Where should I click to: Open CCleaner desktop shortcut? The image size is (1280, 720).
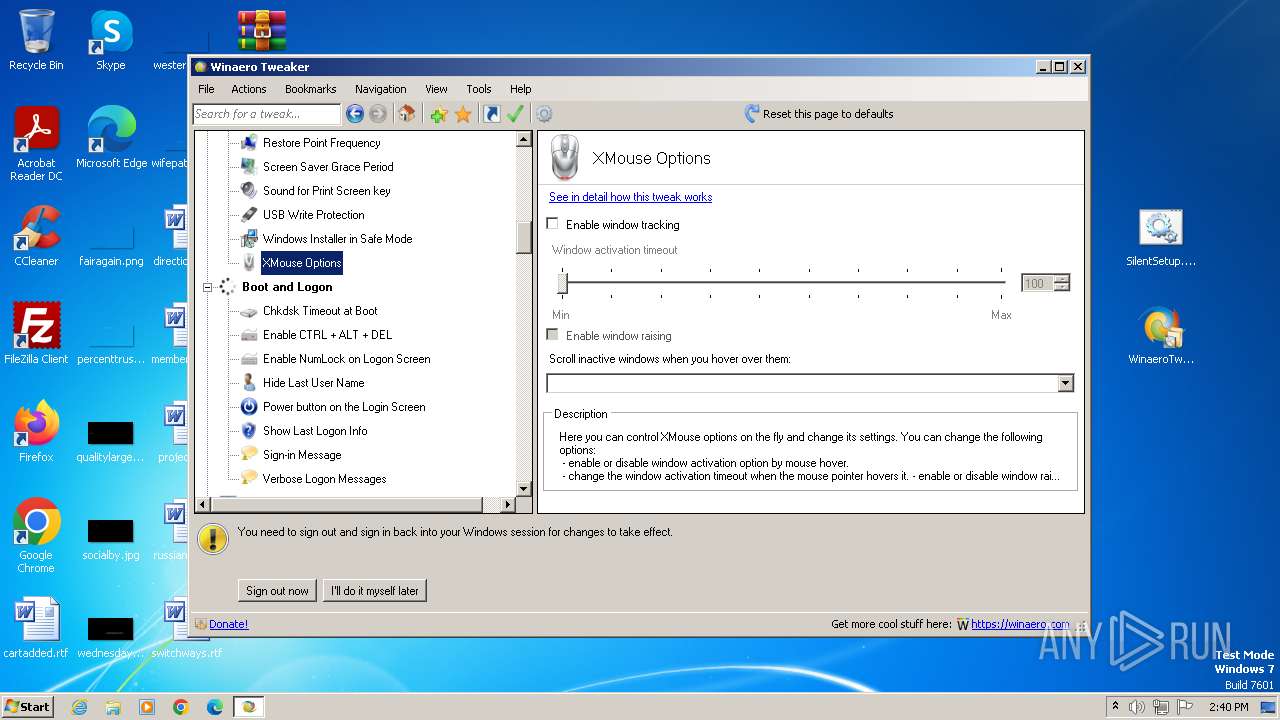36,237
